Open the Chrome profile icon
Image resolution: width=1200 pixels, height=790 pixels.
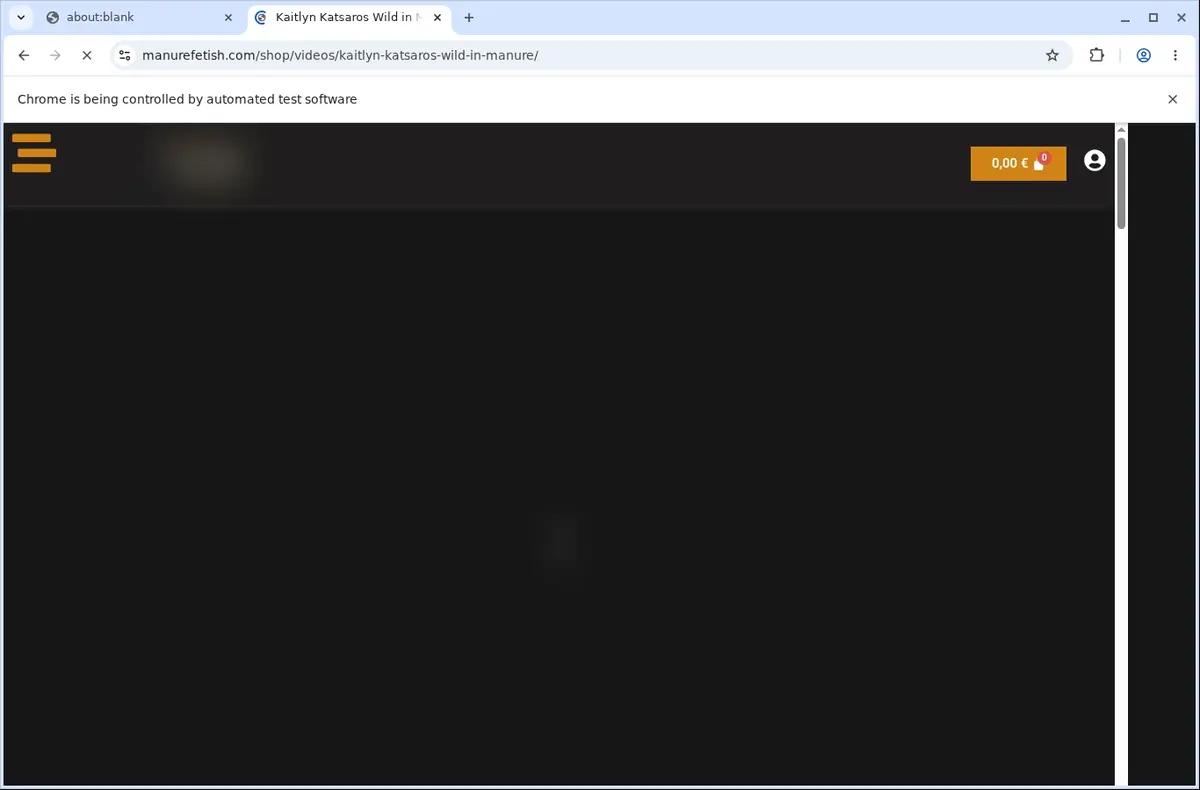(1143, 56)
